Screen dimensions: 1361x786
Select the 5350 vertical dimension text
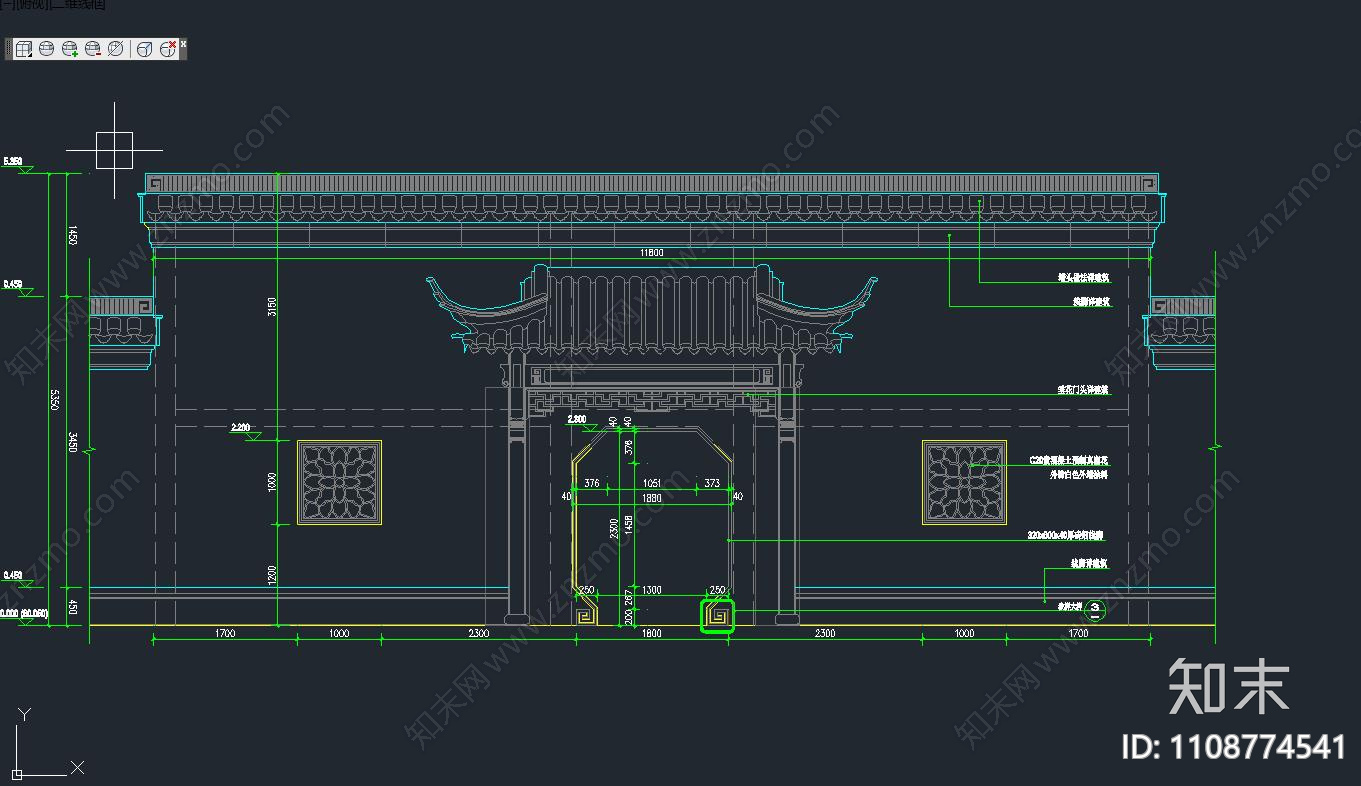click(56, 400)
